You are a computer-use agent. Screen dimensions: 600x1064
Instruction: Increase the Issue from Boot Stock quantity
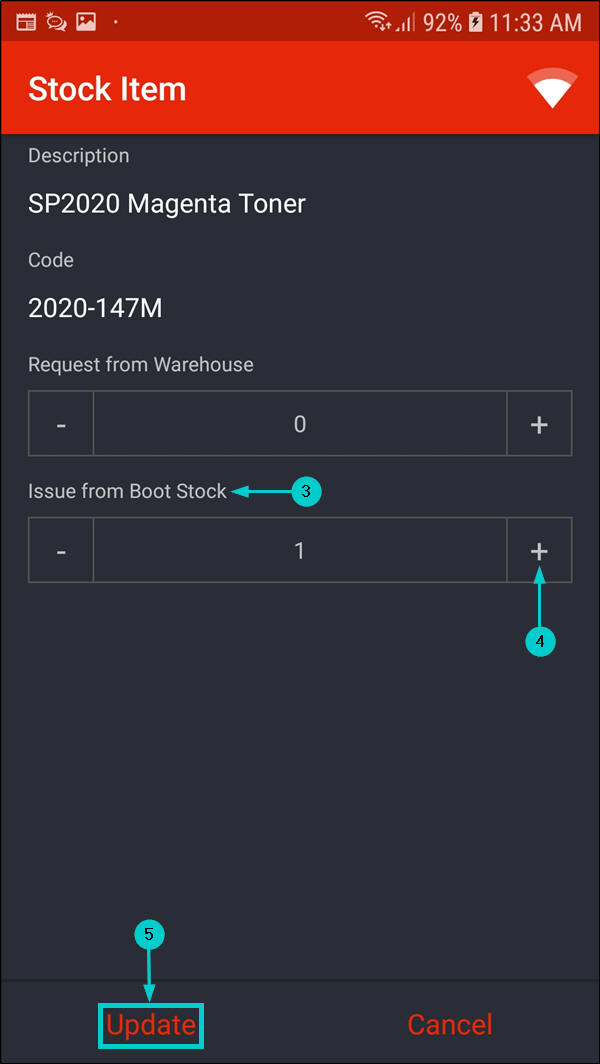(539, 550)
